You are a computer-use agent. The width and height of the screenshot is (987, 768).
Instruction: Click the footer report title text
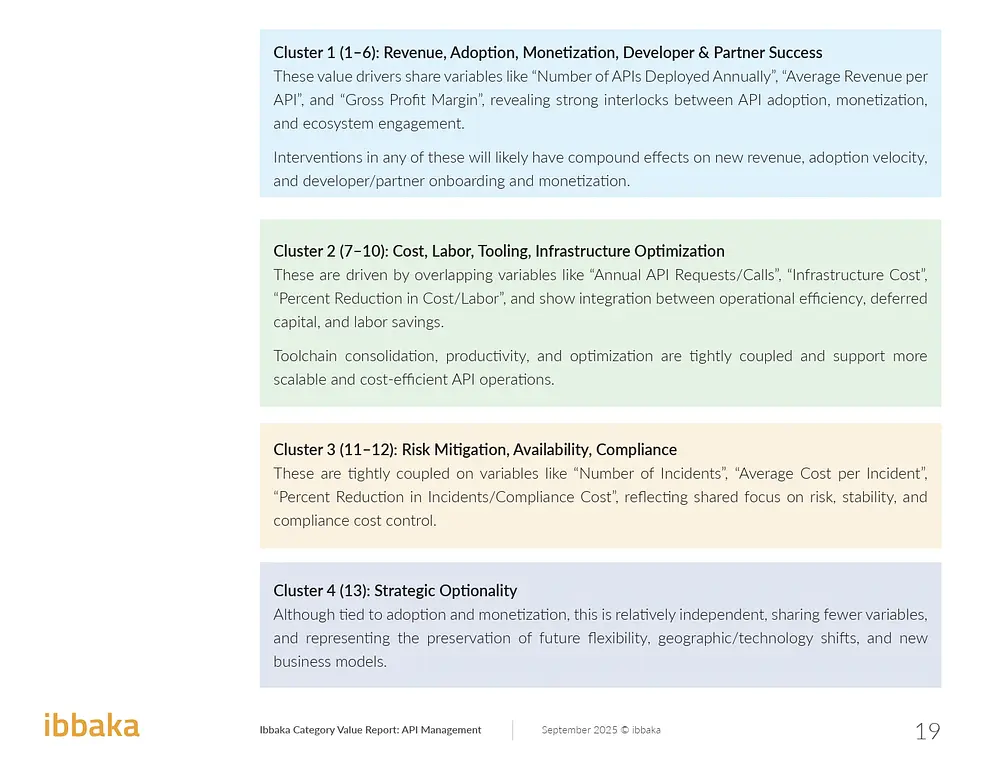370,730
